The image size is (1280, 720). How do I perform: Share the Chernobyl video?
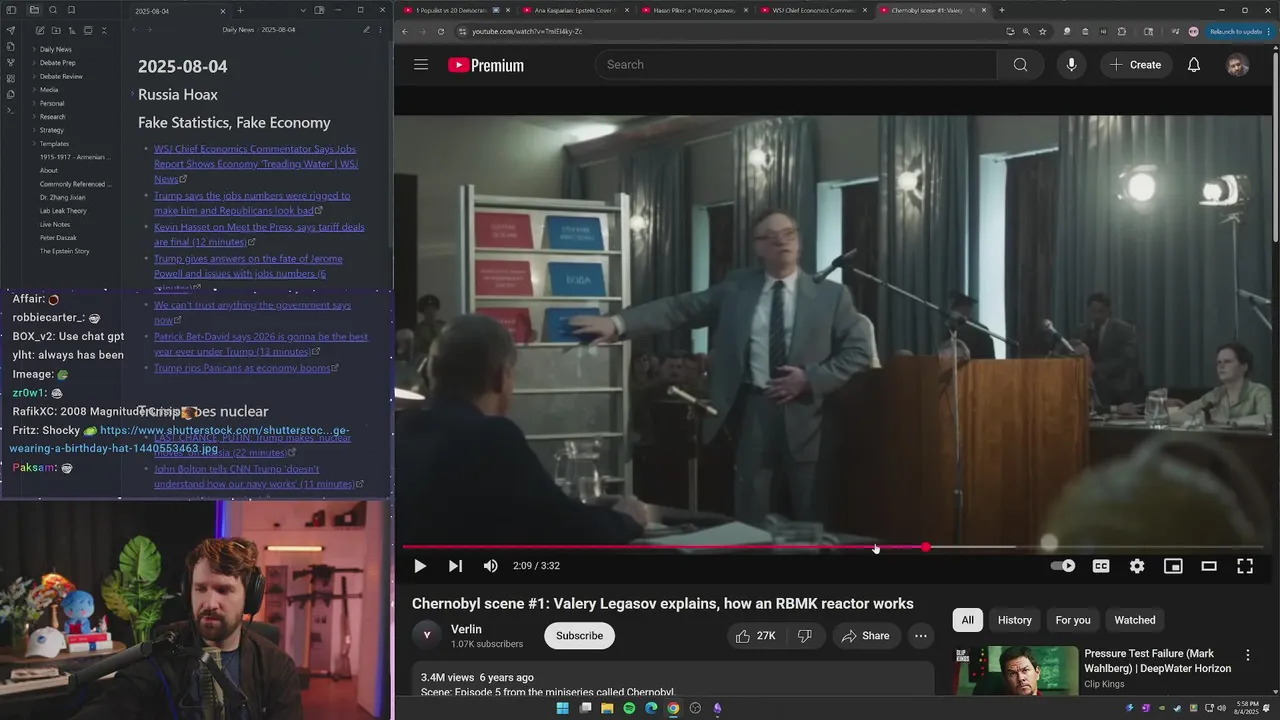point(865,636)
